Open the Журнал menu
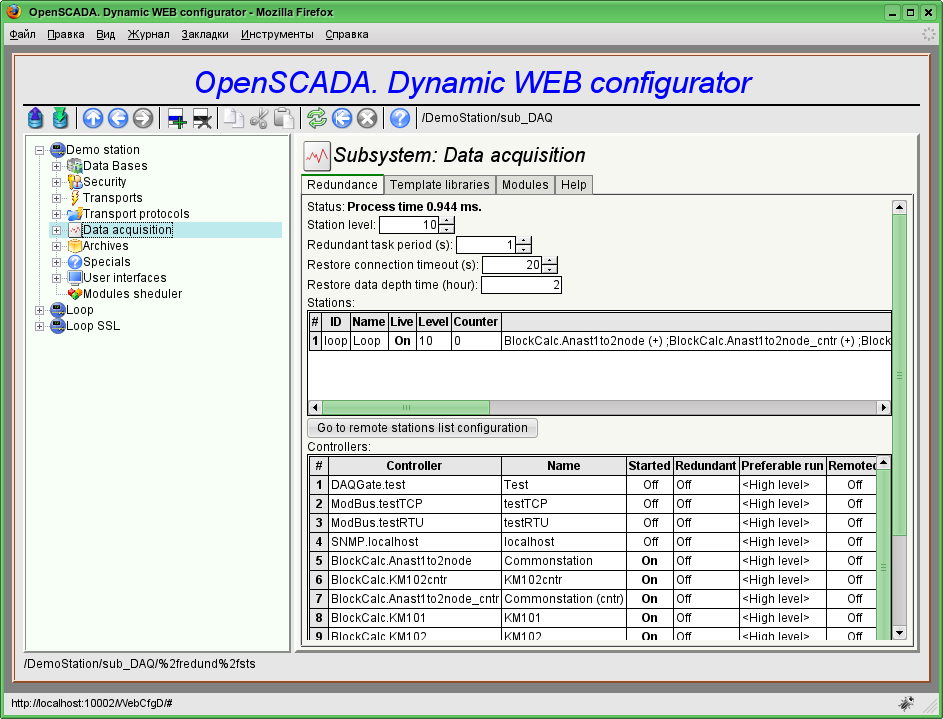The height and width of the screenshot is (719, 943). click(x=148, y=34)
